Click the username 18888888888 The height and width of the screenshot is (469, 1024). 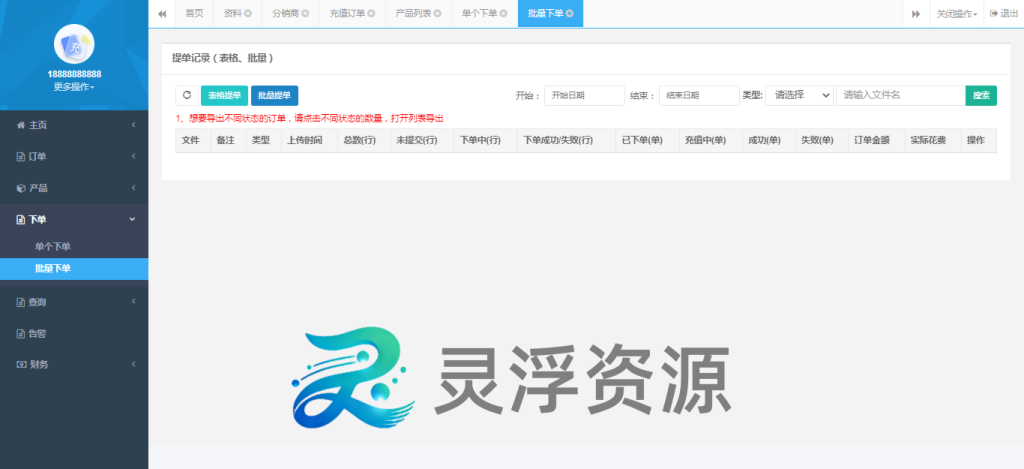[74, 74]
